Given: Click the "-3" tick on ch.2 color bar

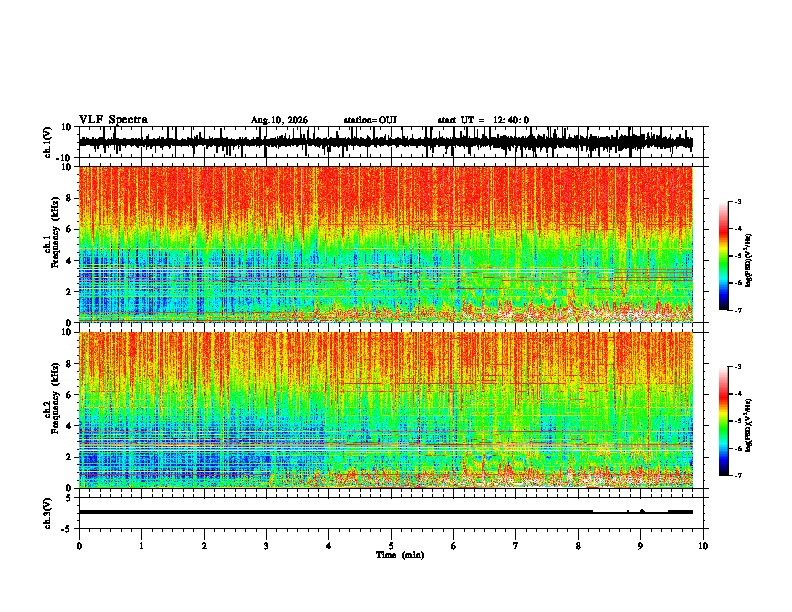Looking at the screenshot, I should point(738,367).
